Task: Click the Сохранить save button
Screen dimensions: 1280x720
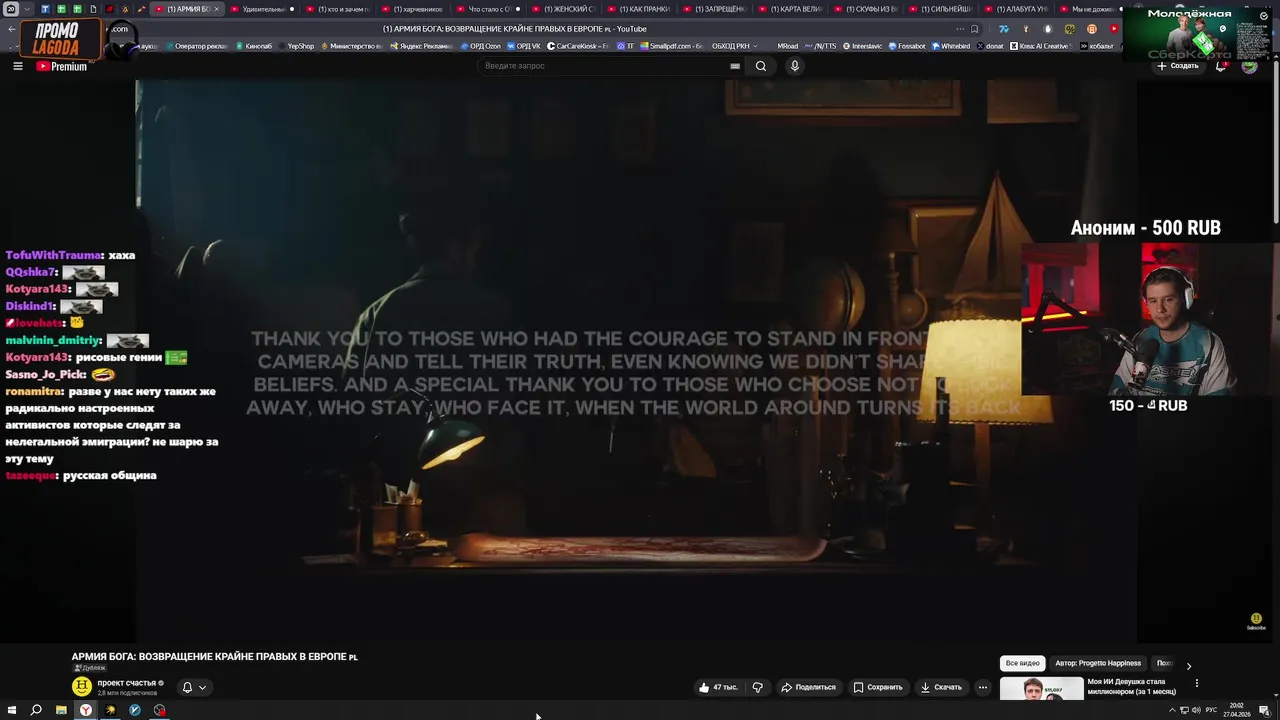Action: tap(878, 687)
